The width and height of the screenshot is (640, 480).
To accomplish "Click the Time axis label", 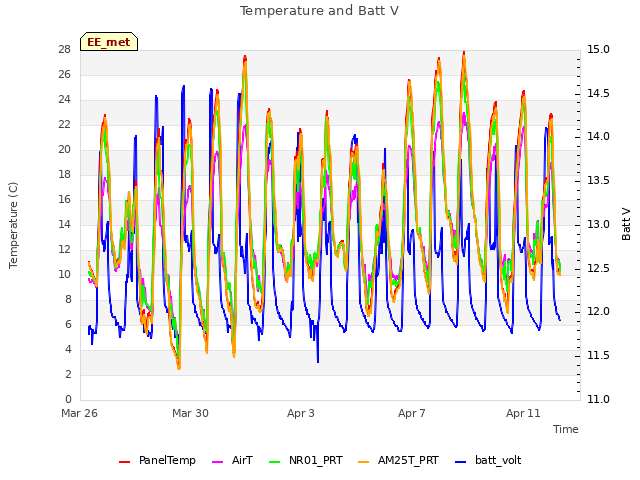I will click(566, 429).
